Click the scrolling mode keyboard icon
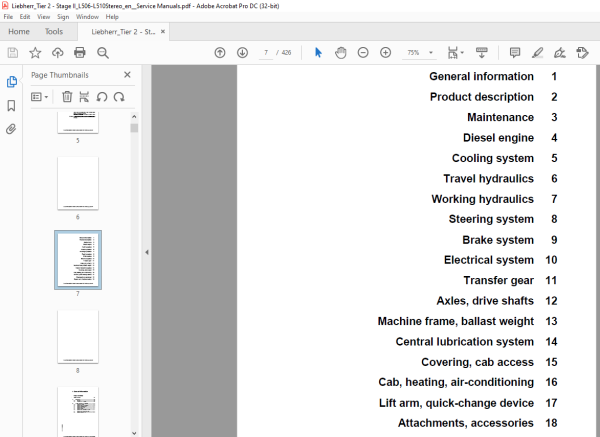This screenshot has width=600, height=437. 481,52
